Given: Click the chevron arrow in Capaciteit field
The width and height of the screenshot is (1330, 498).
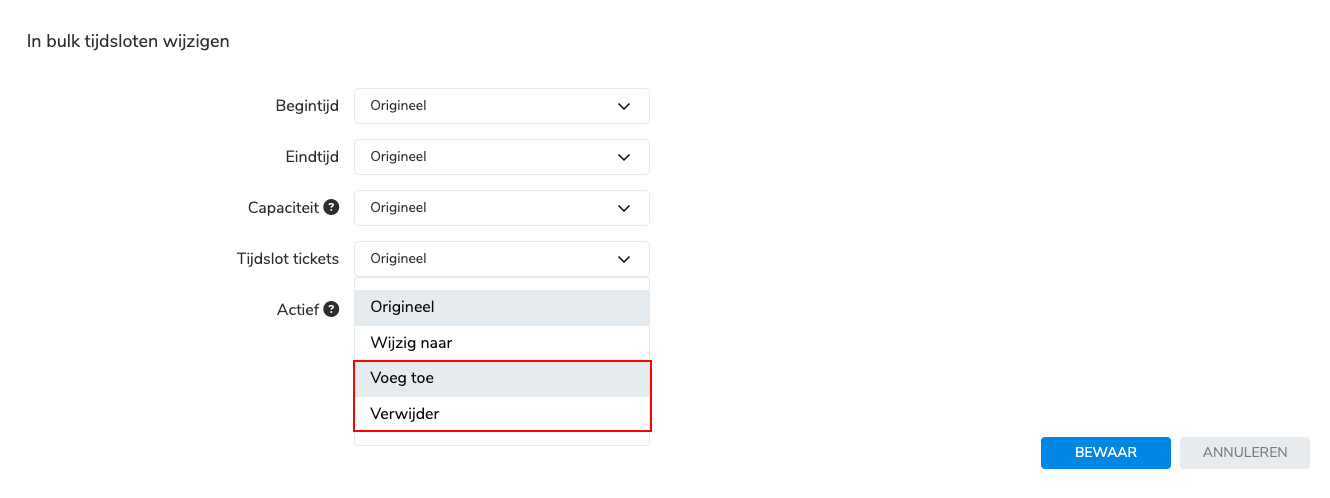Looking at the screenshot, I should (x=624, y=208).
